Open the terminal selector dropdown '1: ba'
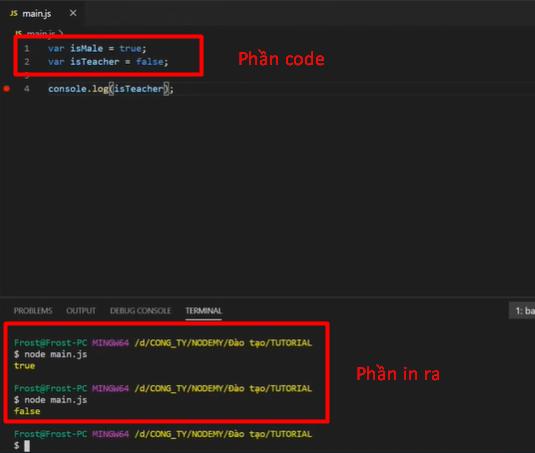The image size is (535, 453). click(522, 311)
